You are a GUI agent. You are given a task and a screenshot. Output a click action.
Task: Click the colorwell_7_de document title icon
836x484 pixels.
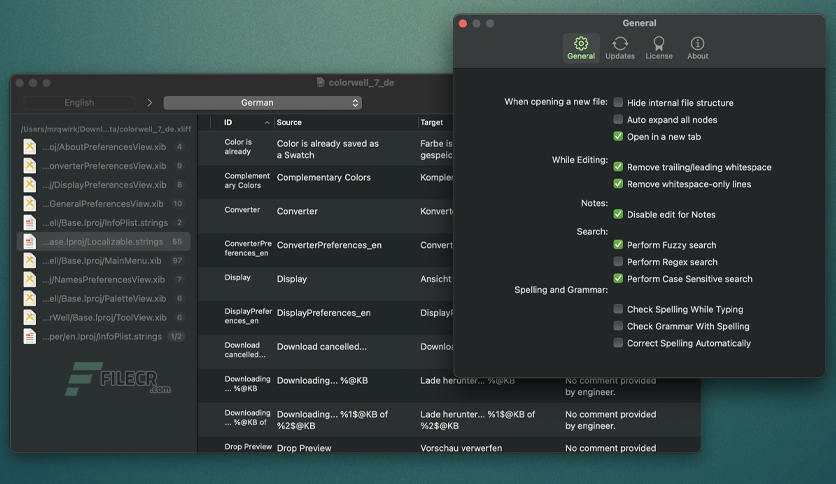tap(320, 82)
